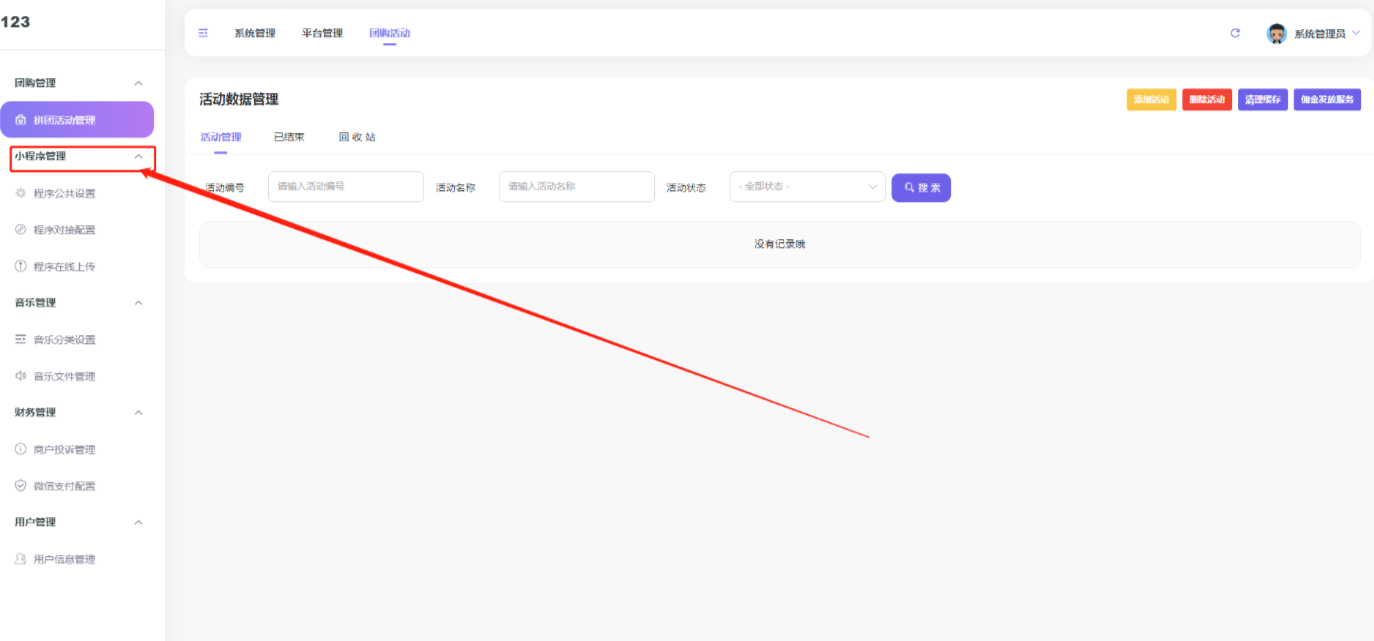Open 平台管理 in the top navigation

pos(322,33)
